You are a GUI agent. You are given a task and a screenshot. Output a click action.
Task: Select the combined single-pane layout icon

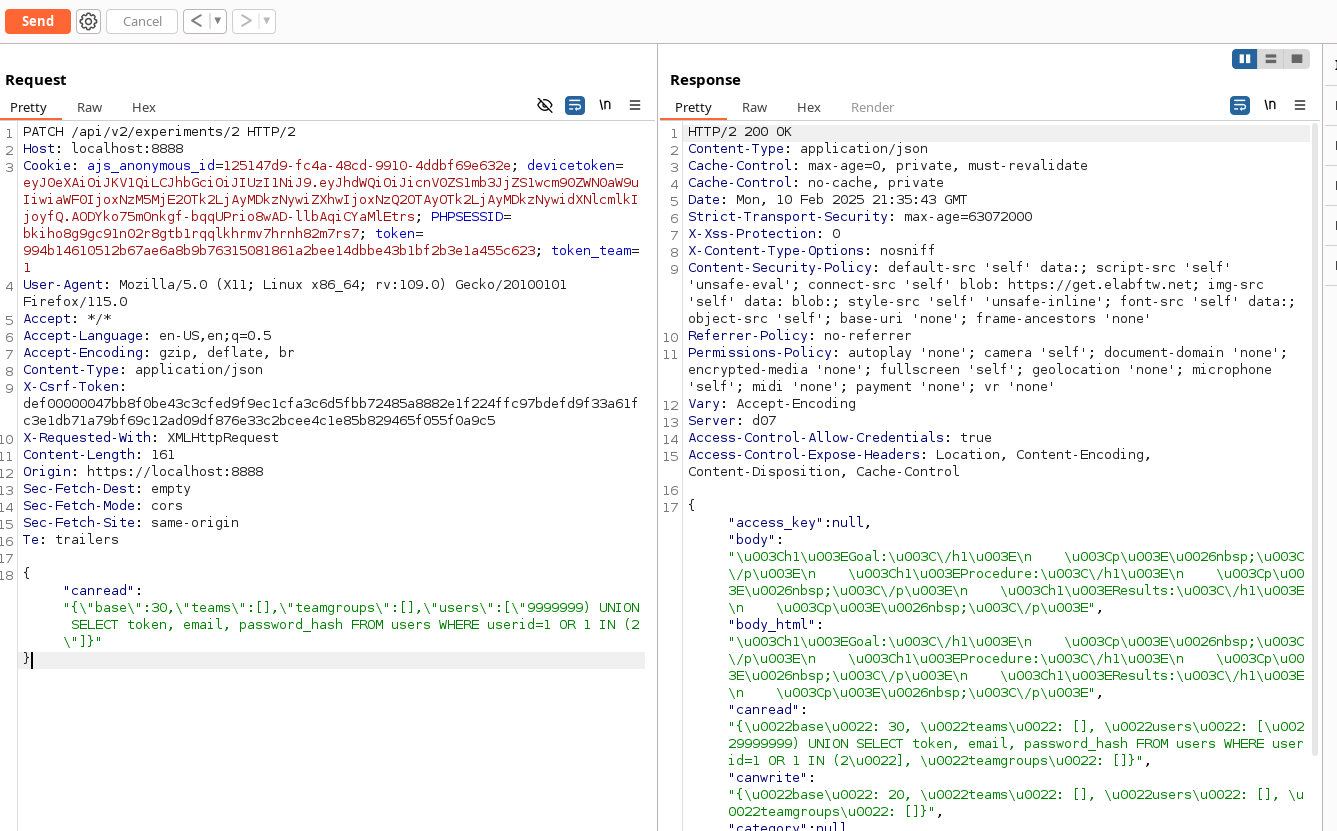point(1297,59)
